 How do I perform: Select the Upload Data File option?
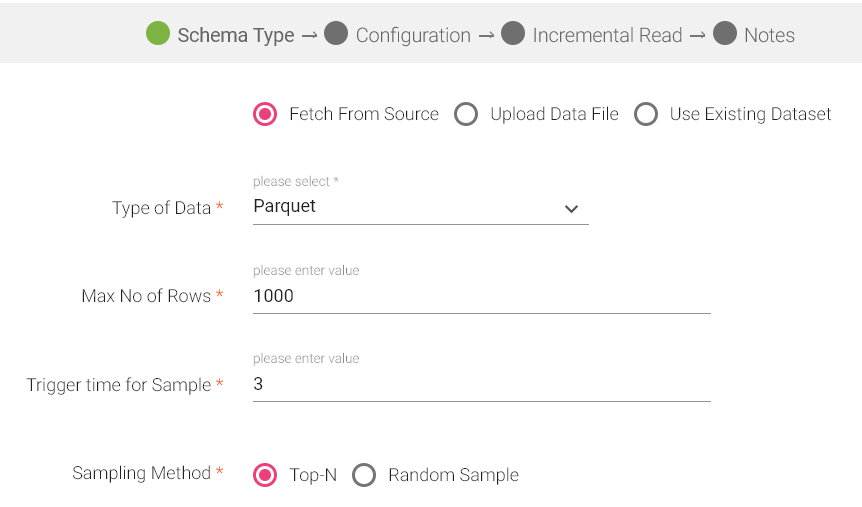466,114
